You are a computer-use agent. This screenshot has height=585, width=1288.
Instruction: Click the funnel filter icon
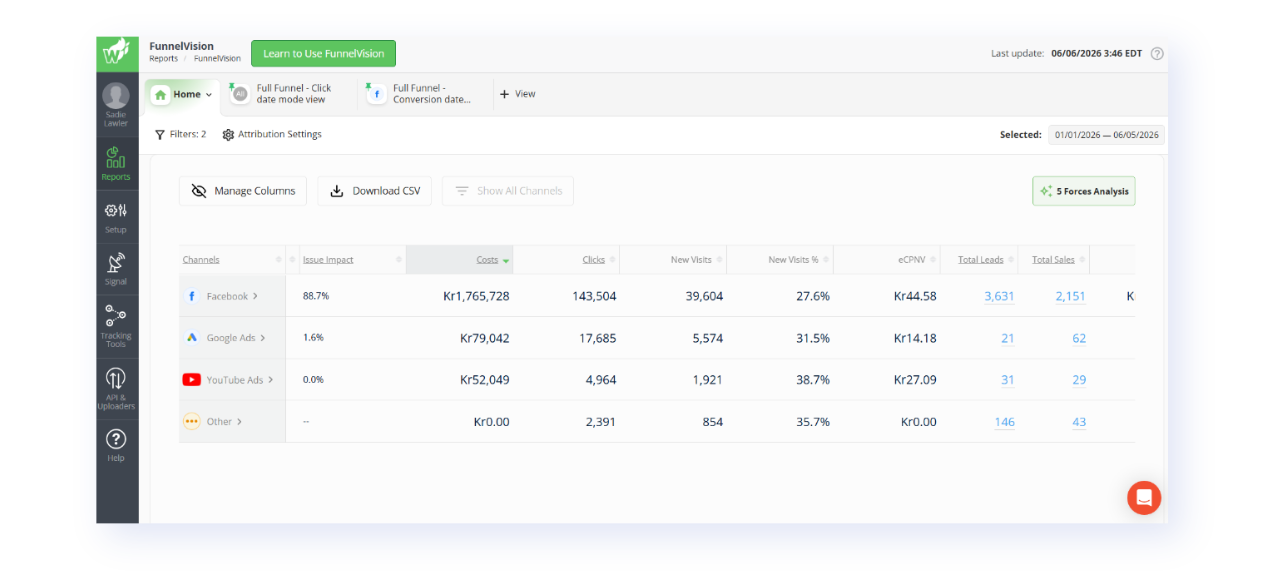pos(160,135)
